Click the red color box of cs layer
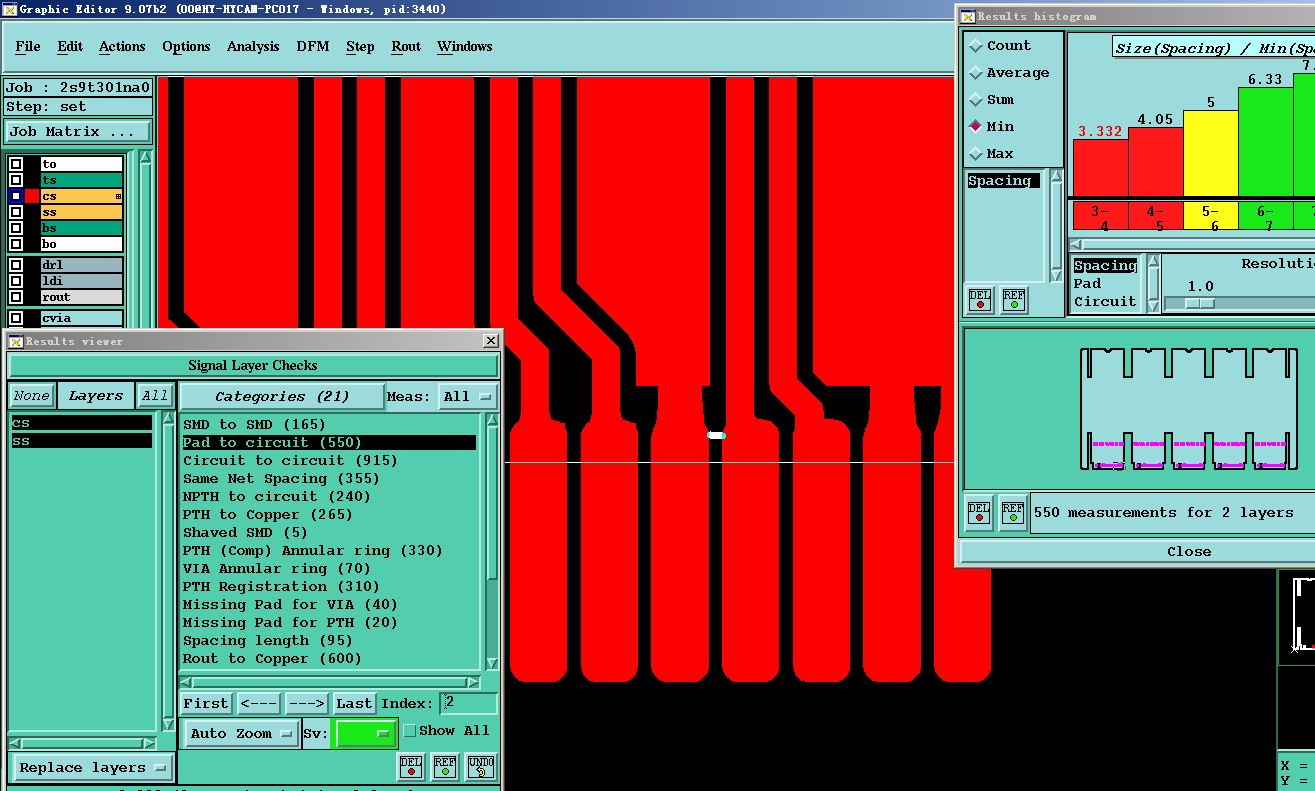This screenshot has width=1315, height=791. (32, 196)
